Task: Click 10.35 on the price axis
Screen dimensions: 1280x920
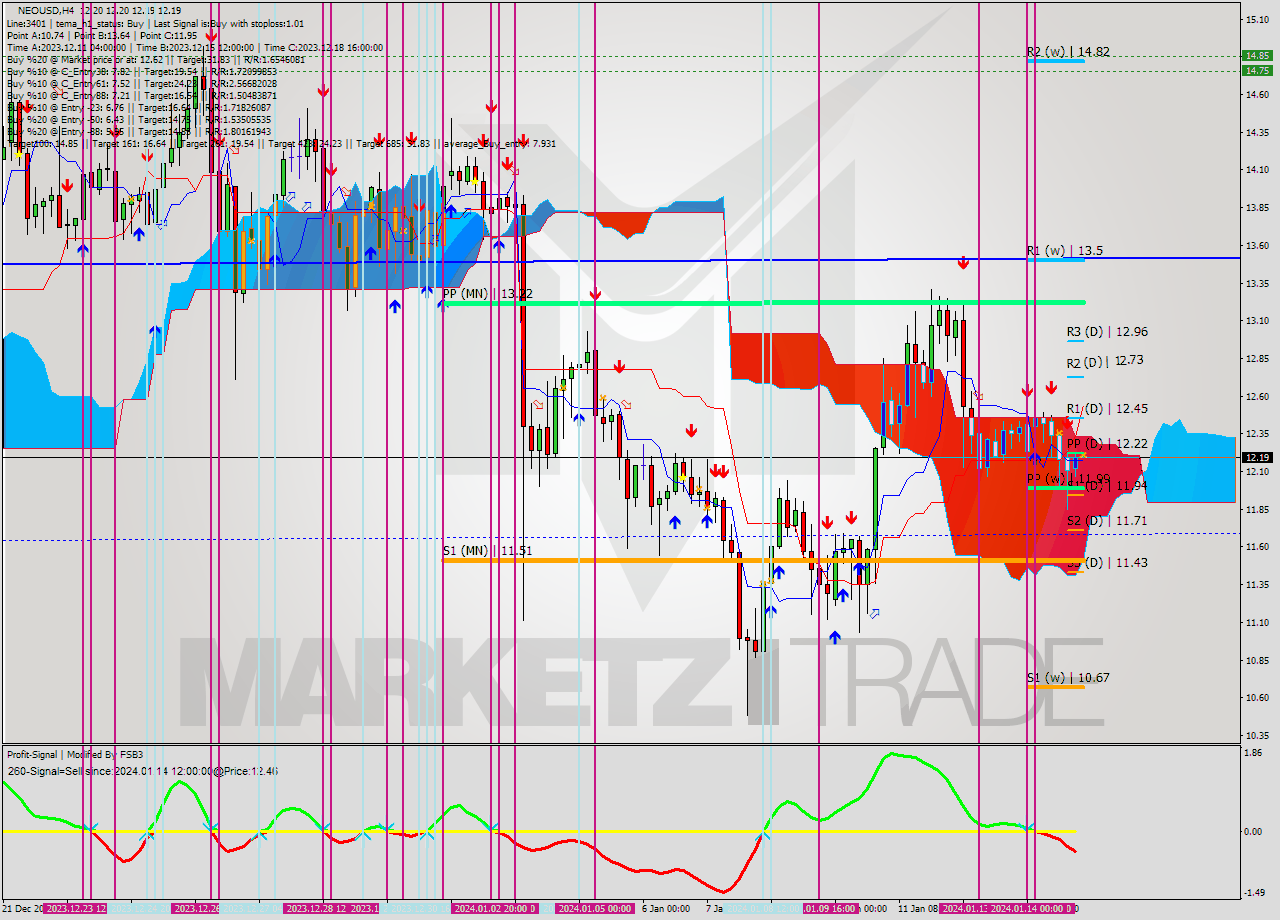Action: (x=1256, y=735)
